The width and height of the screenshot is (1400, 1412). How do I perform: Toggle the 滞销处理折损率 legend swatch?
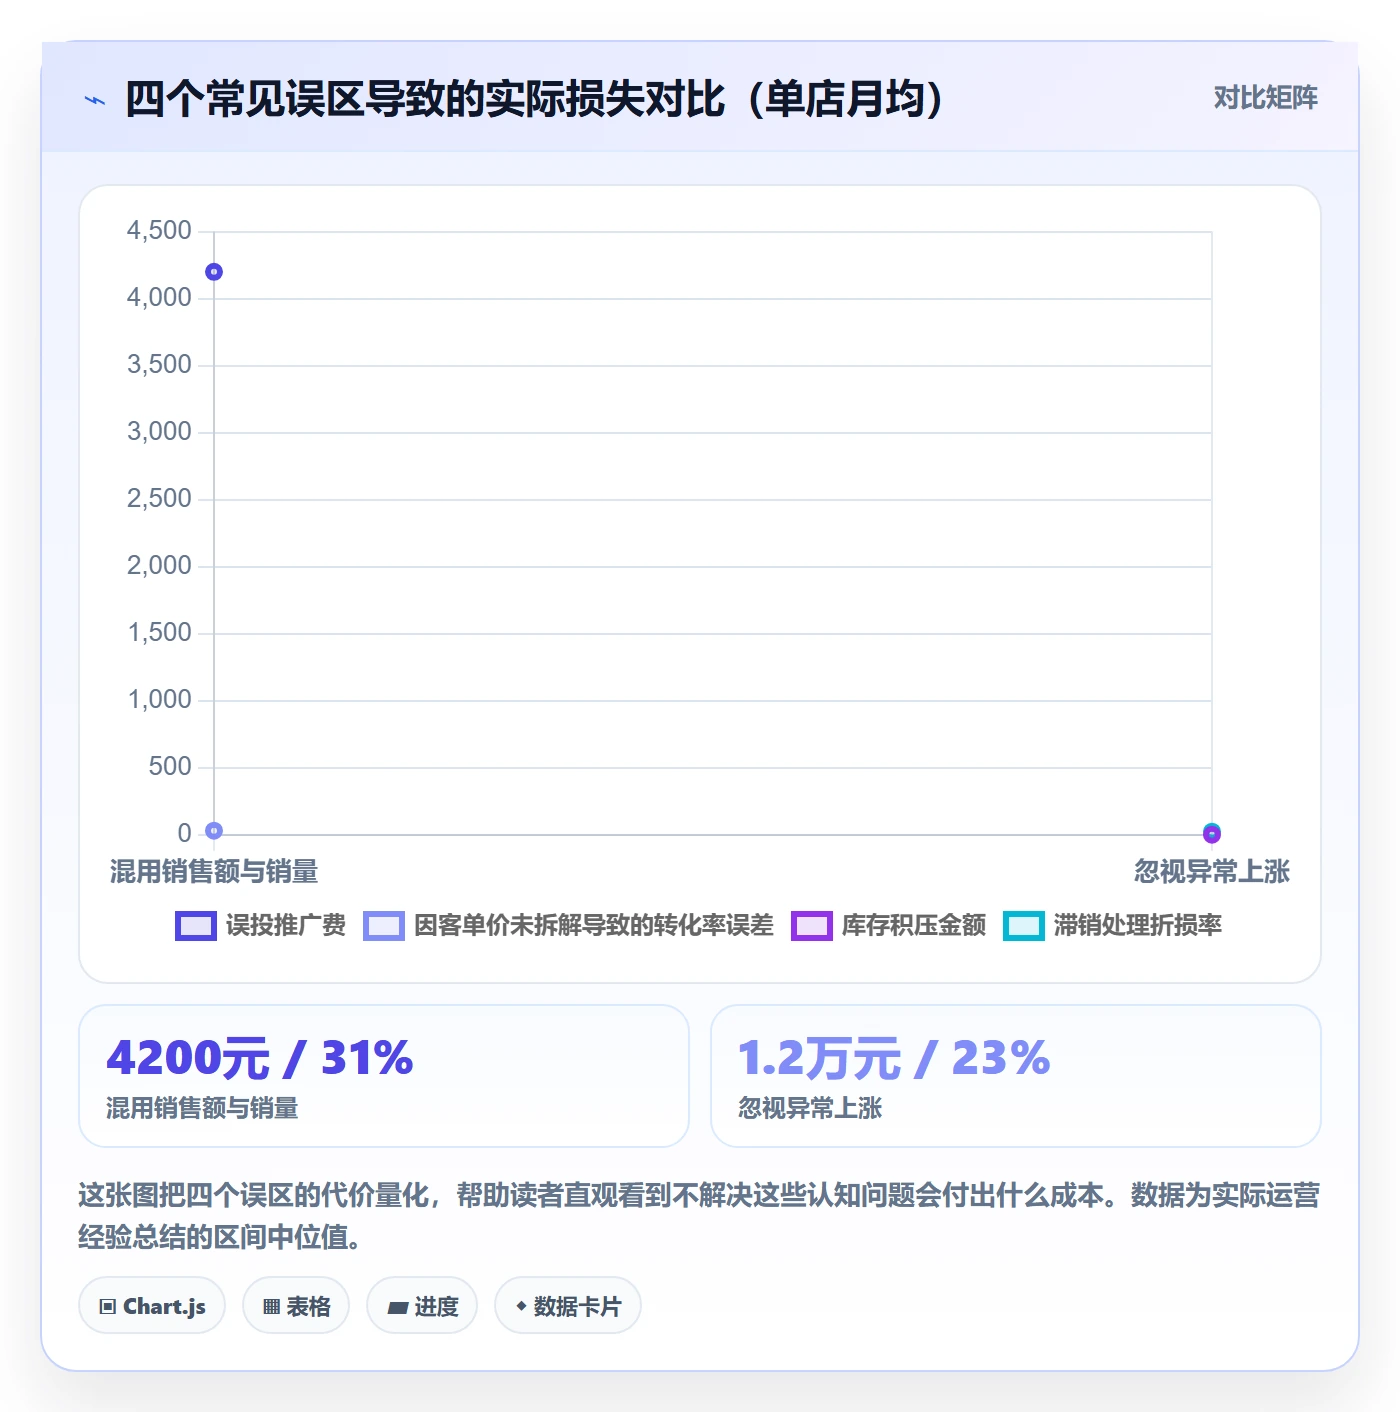(1023, 926)
